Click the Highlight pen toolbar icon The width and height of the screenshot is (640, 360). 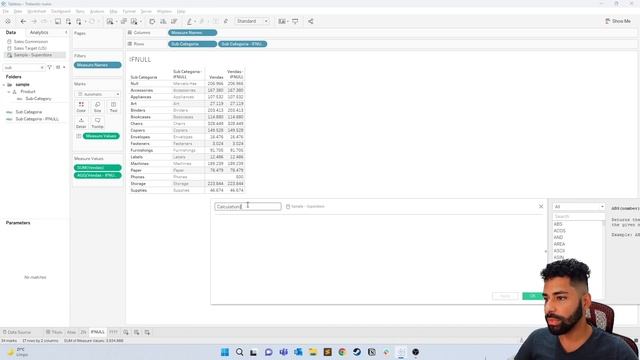(x=189, y=21)
